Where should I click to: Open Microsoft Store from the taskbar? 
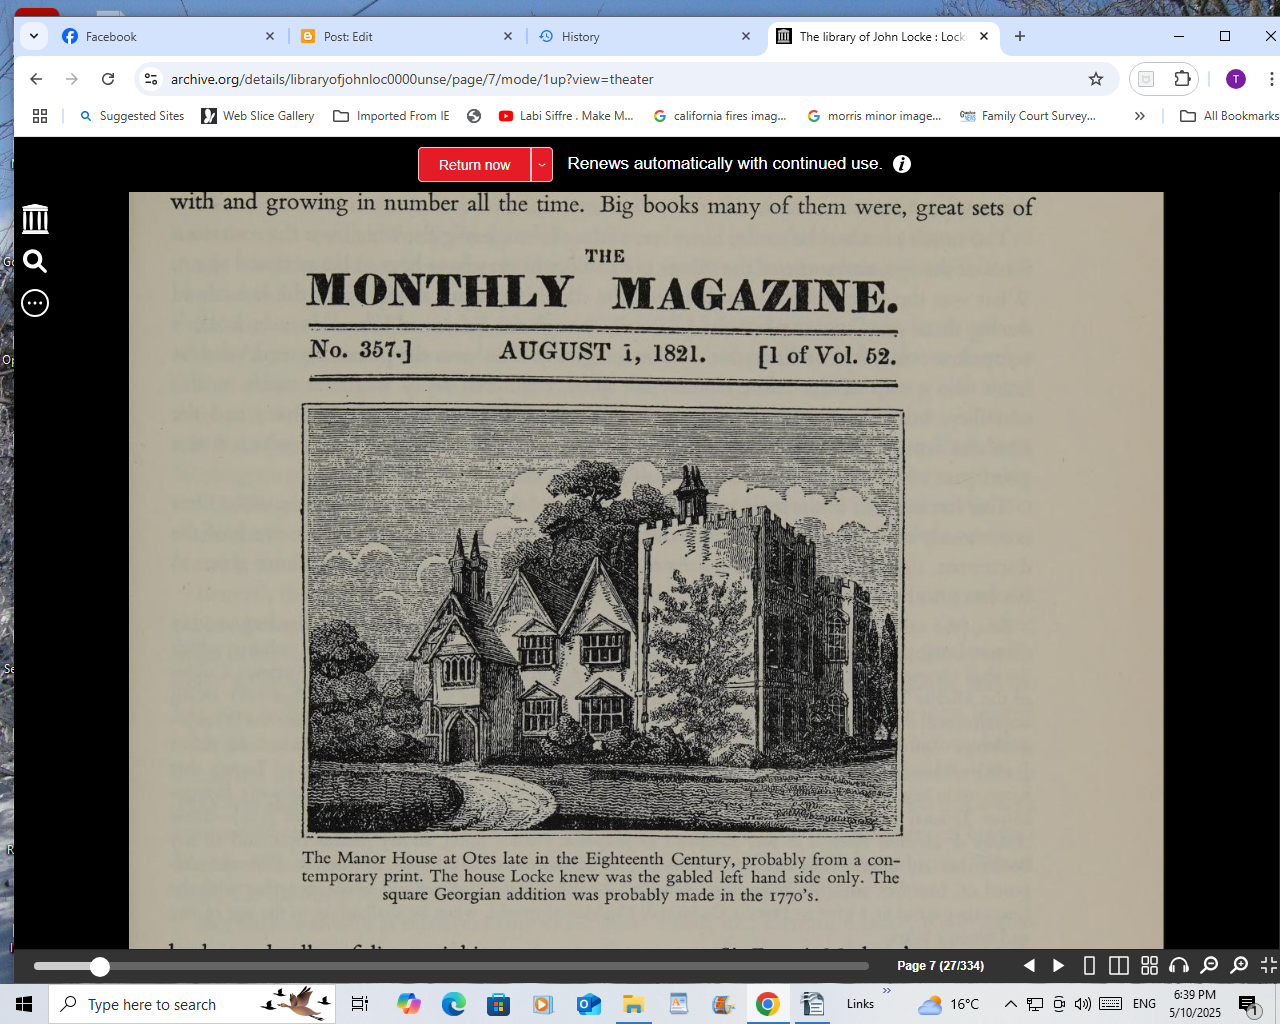click(x=498, y=1004)
